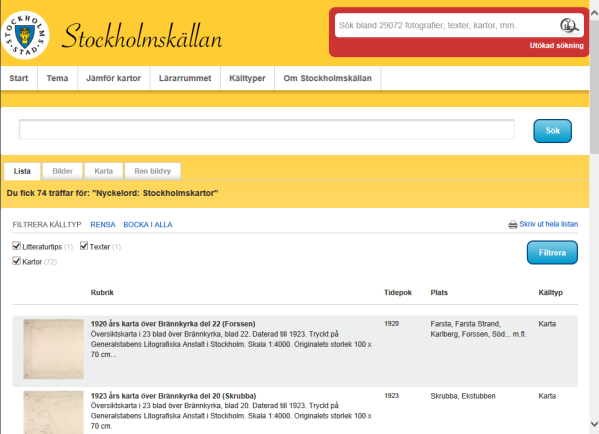Uncheck the Kartor checkbox
Viewport: 599px width, 434px height.
16,261
